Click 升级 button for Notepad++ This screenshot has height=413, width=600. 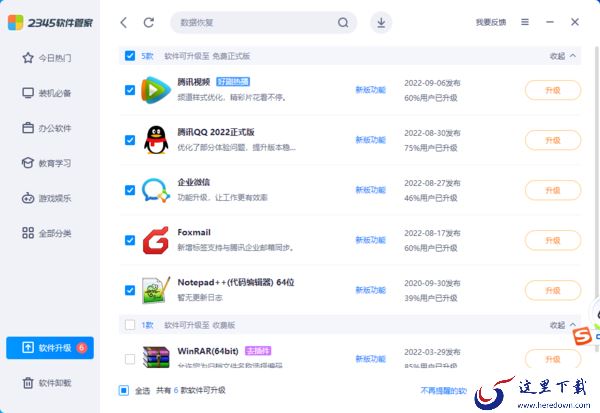click(553, 291)
